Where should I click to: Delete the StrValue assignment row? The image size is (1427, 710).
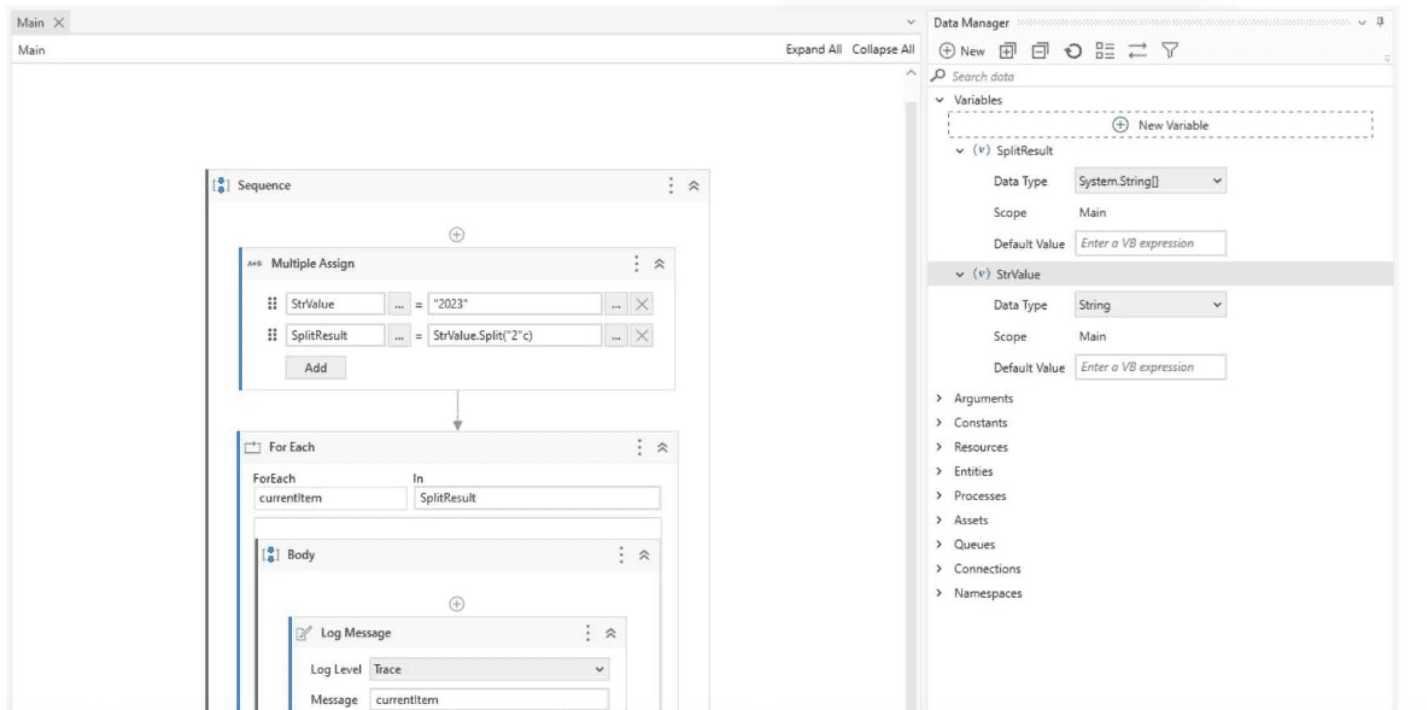[x=642, y=305]
